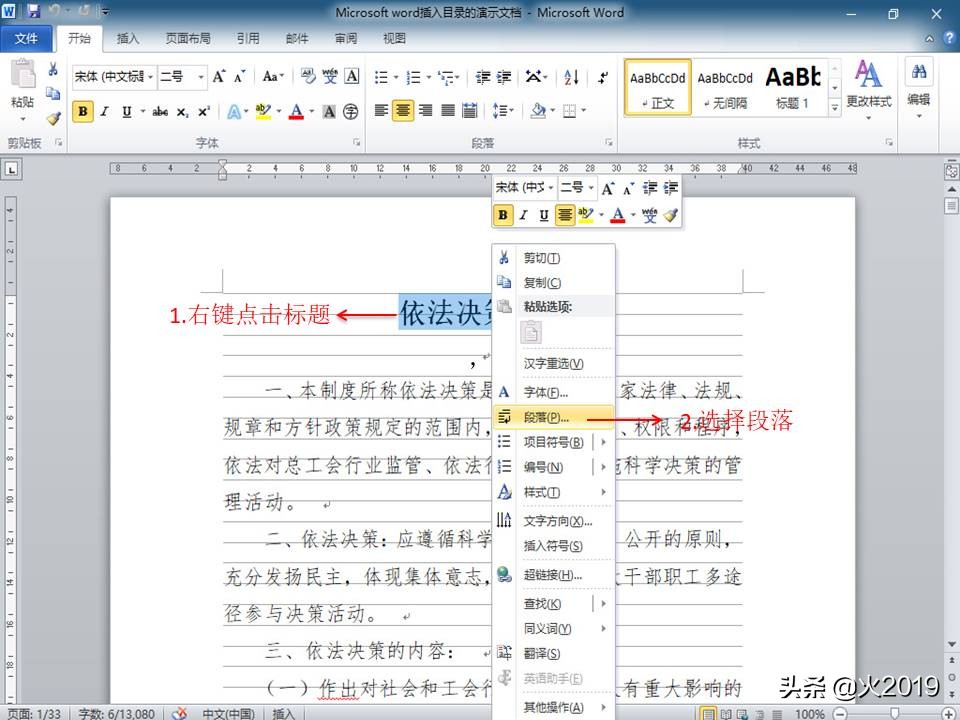
Task: Click the Sort icon in the Paragraph group
Action: click(x=570, y=77)
